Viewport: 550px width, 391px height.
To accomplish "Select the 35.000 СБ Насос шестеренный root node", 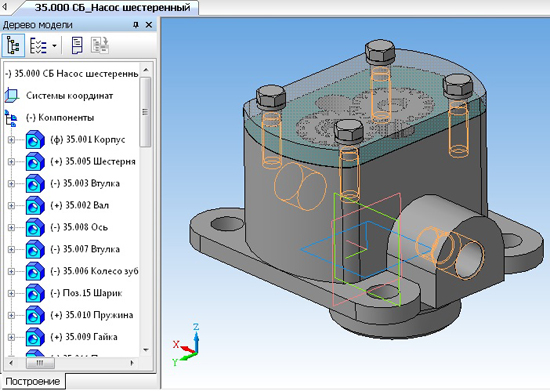I will pyautogui.click(x=72, y=74).
